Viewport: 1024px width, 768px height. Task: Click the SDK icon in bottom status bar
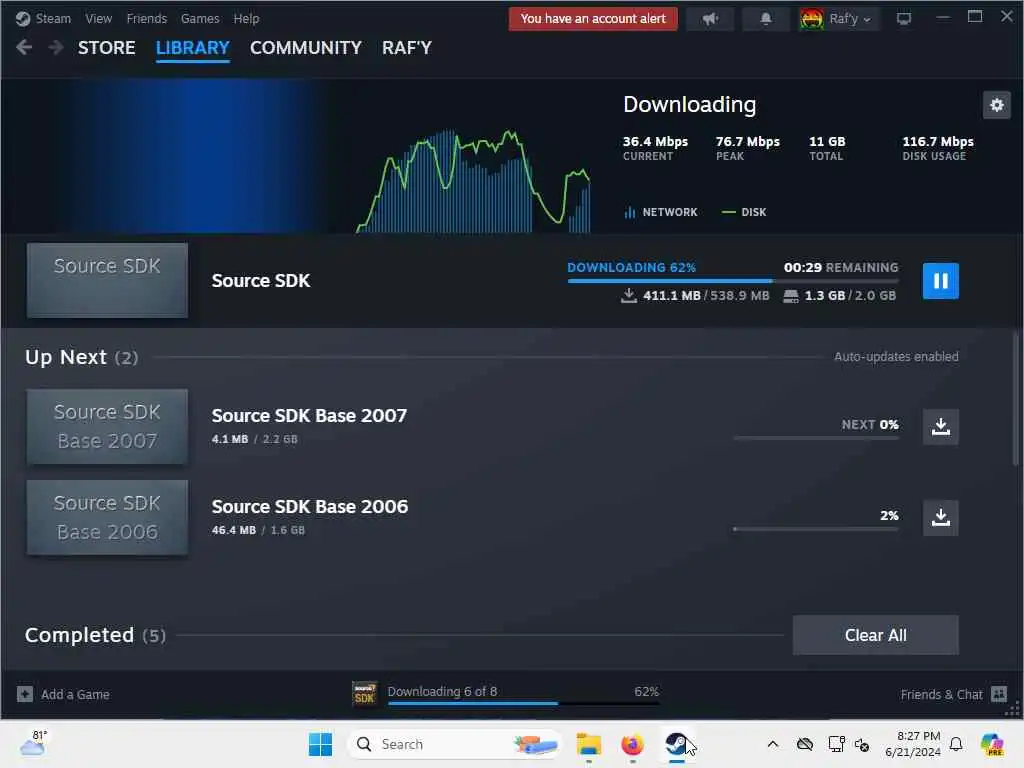[x=364, y=694]
